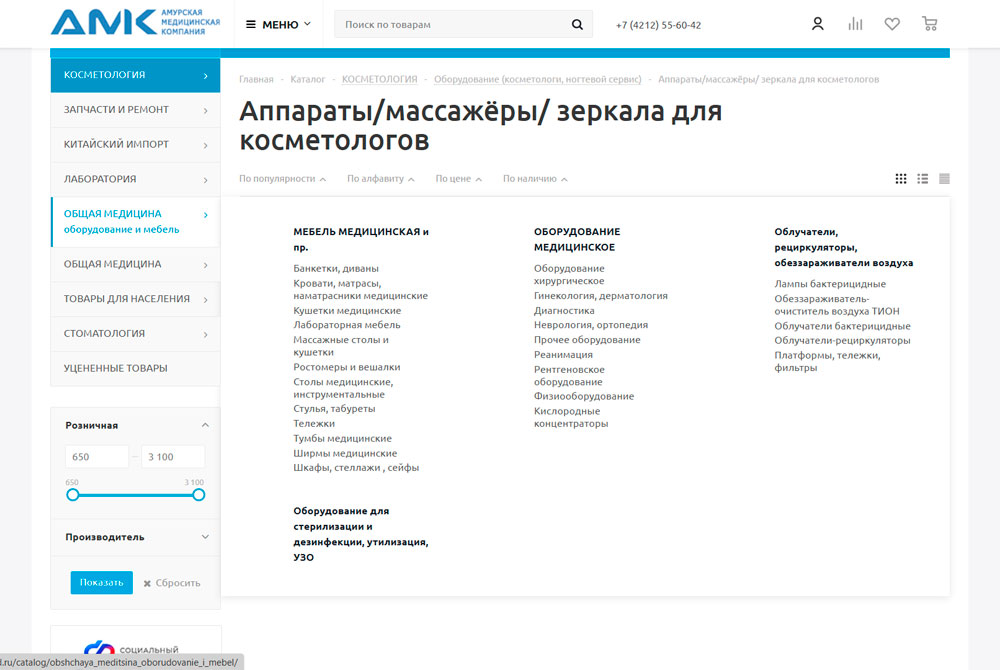Screen dimensions: 1000x670
Task: Expand the КОСМЕТОЛОГИЯ sidebar category
Action: pos(135,75)
